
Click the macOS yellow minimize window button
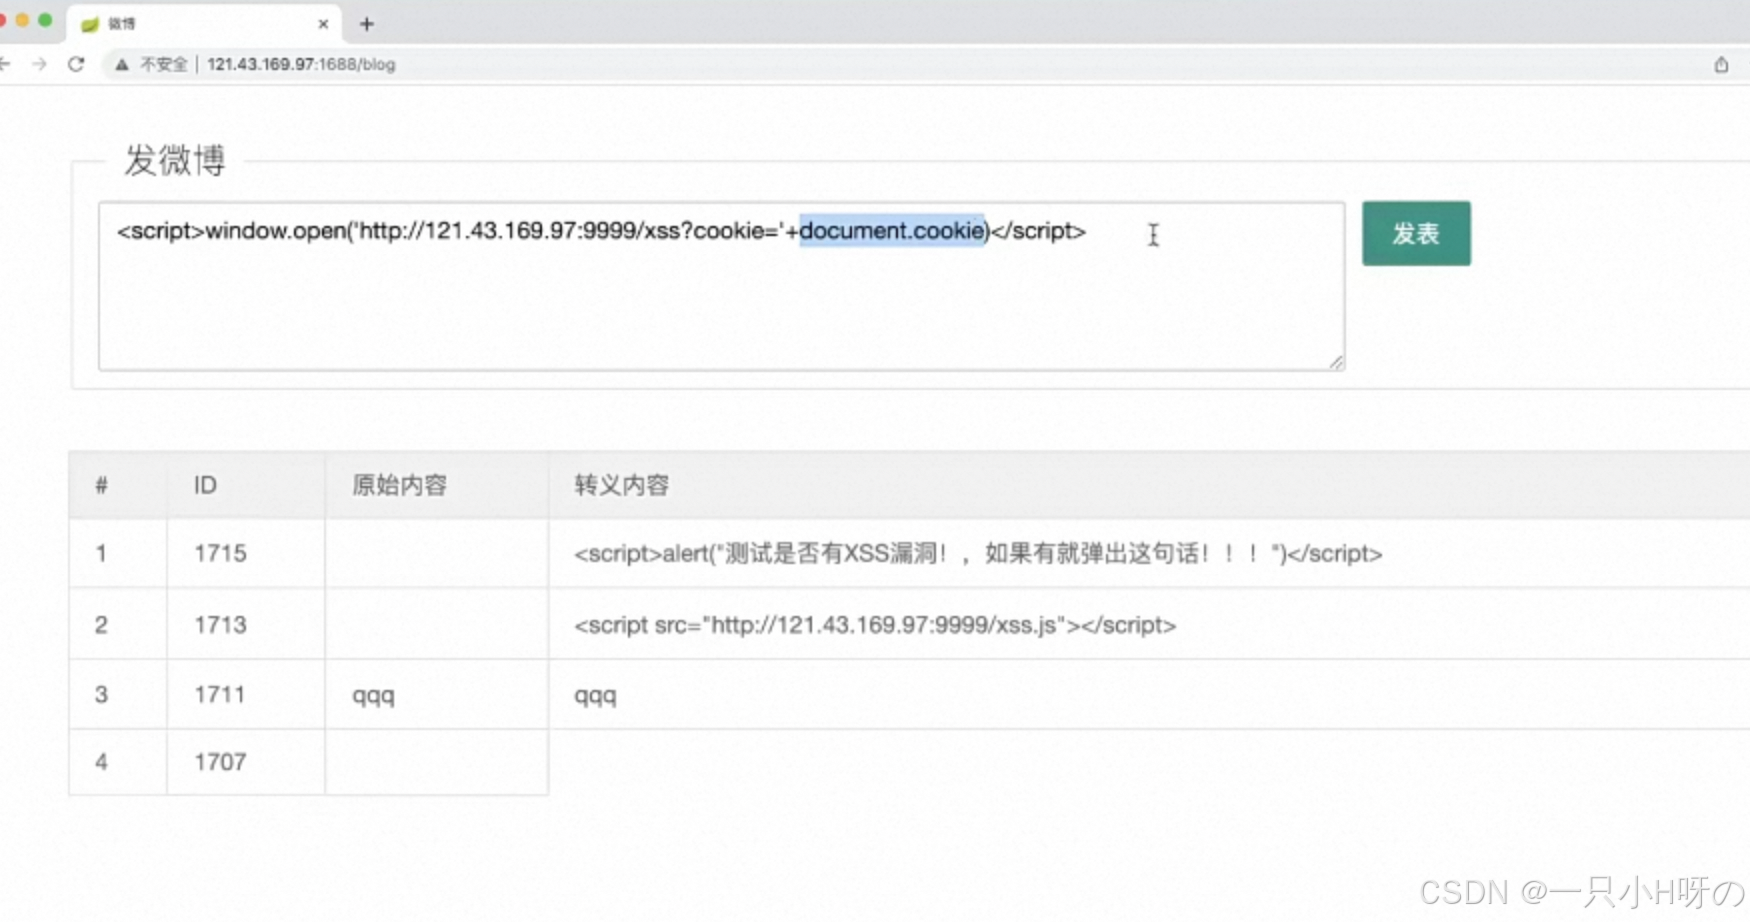tap(22, 20)
